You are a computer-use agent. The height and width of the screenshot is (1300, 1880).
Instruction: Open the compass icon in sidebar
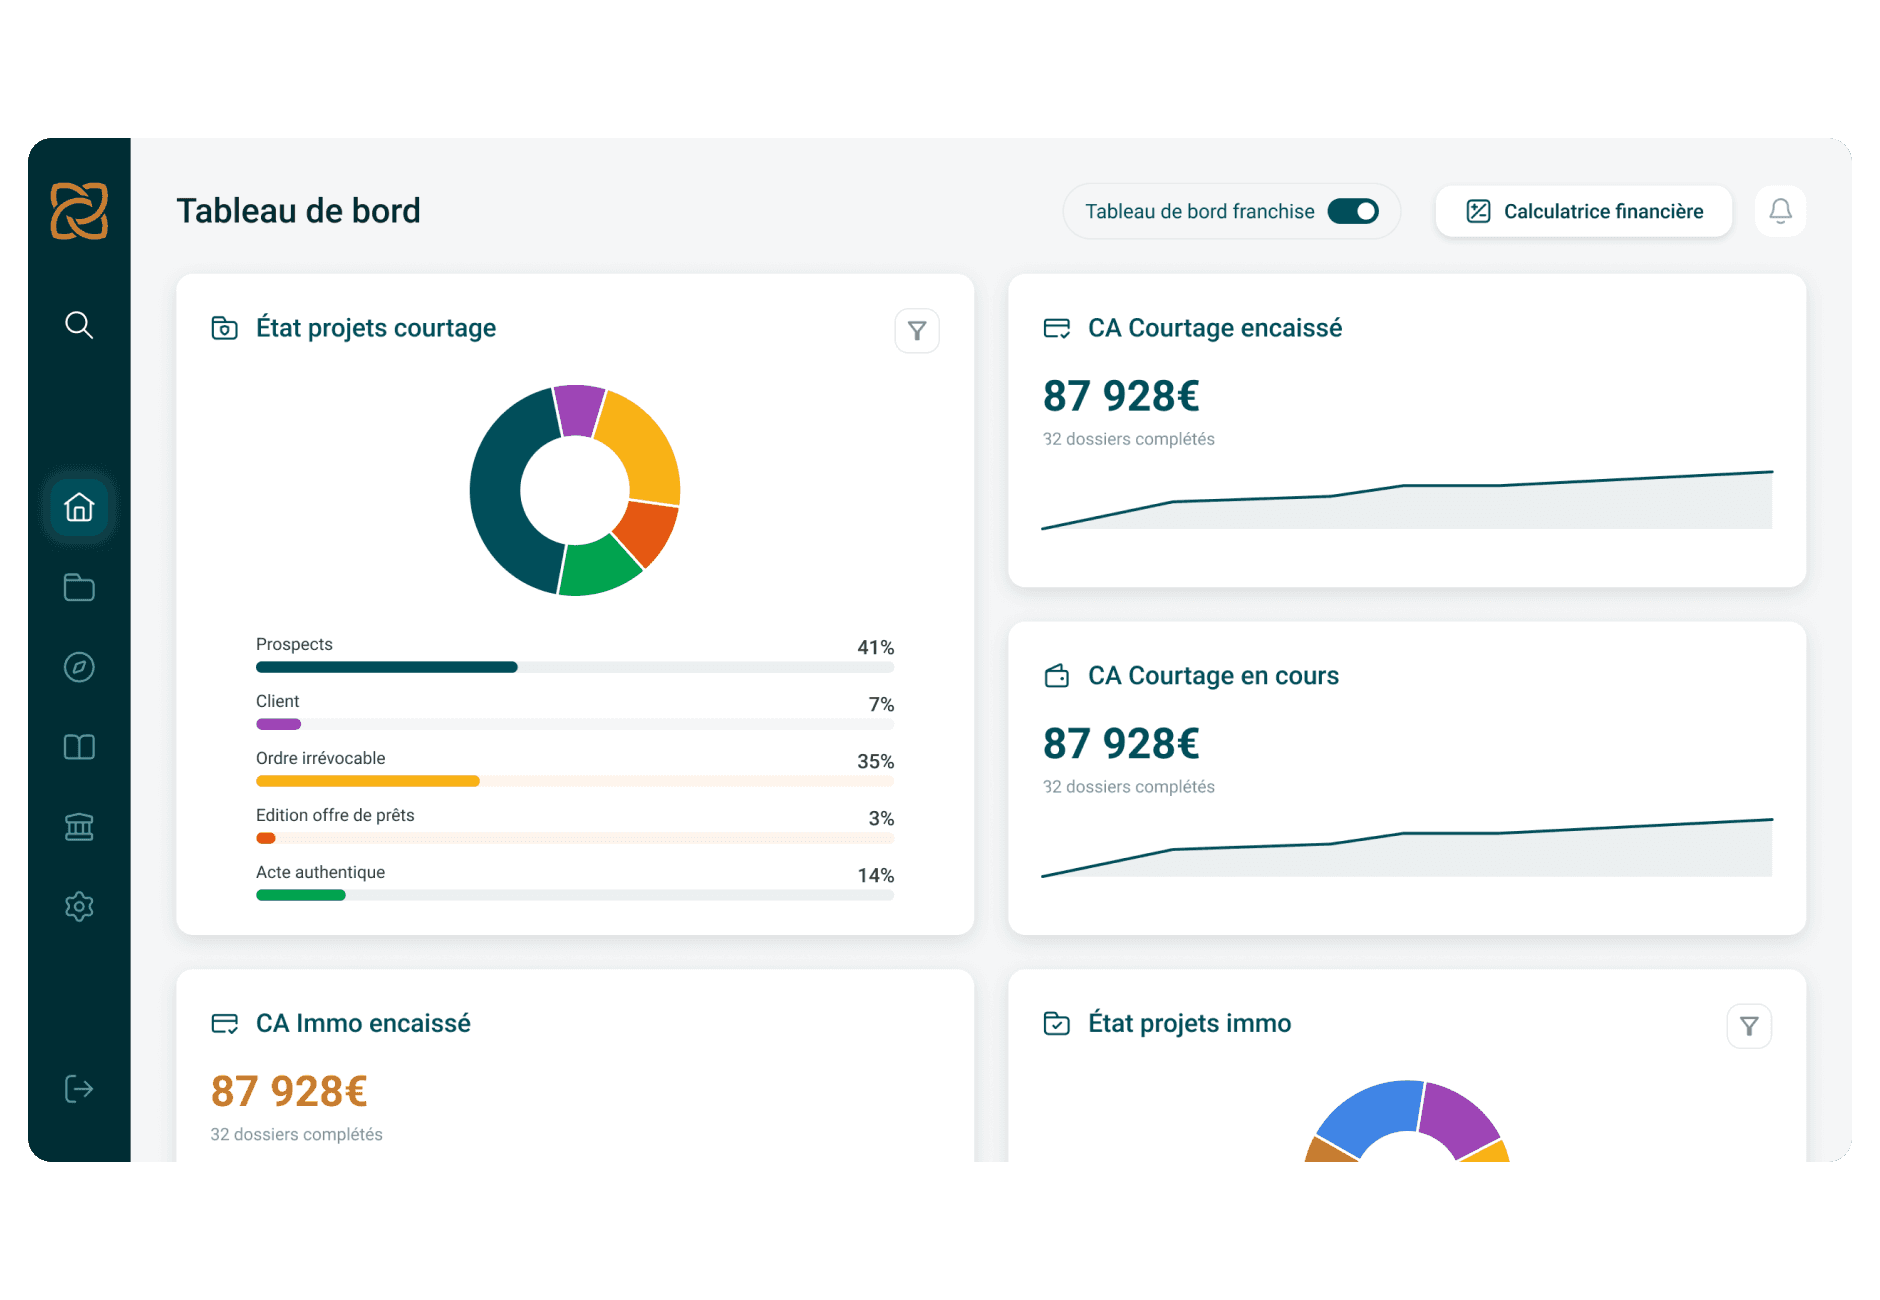79,667
